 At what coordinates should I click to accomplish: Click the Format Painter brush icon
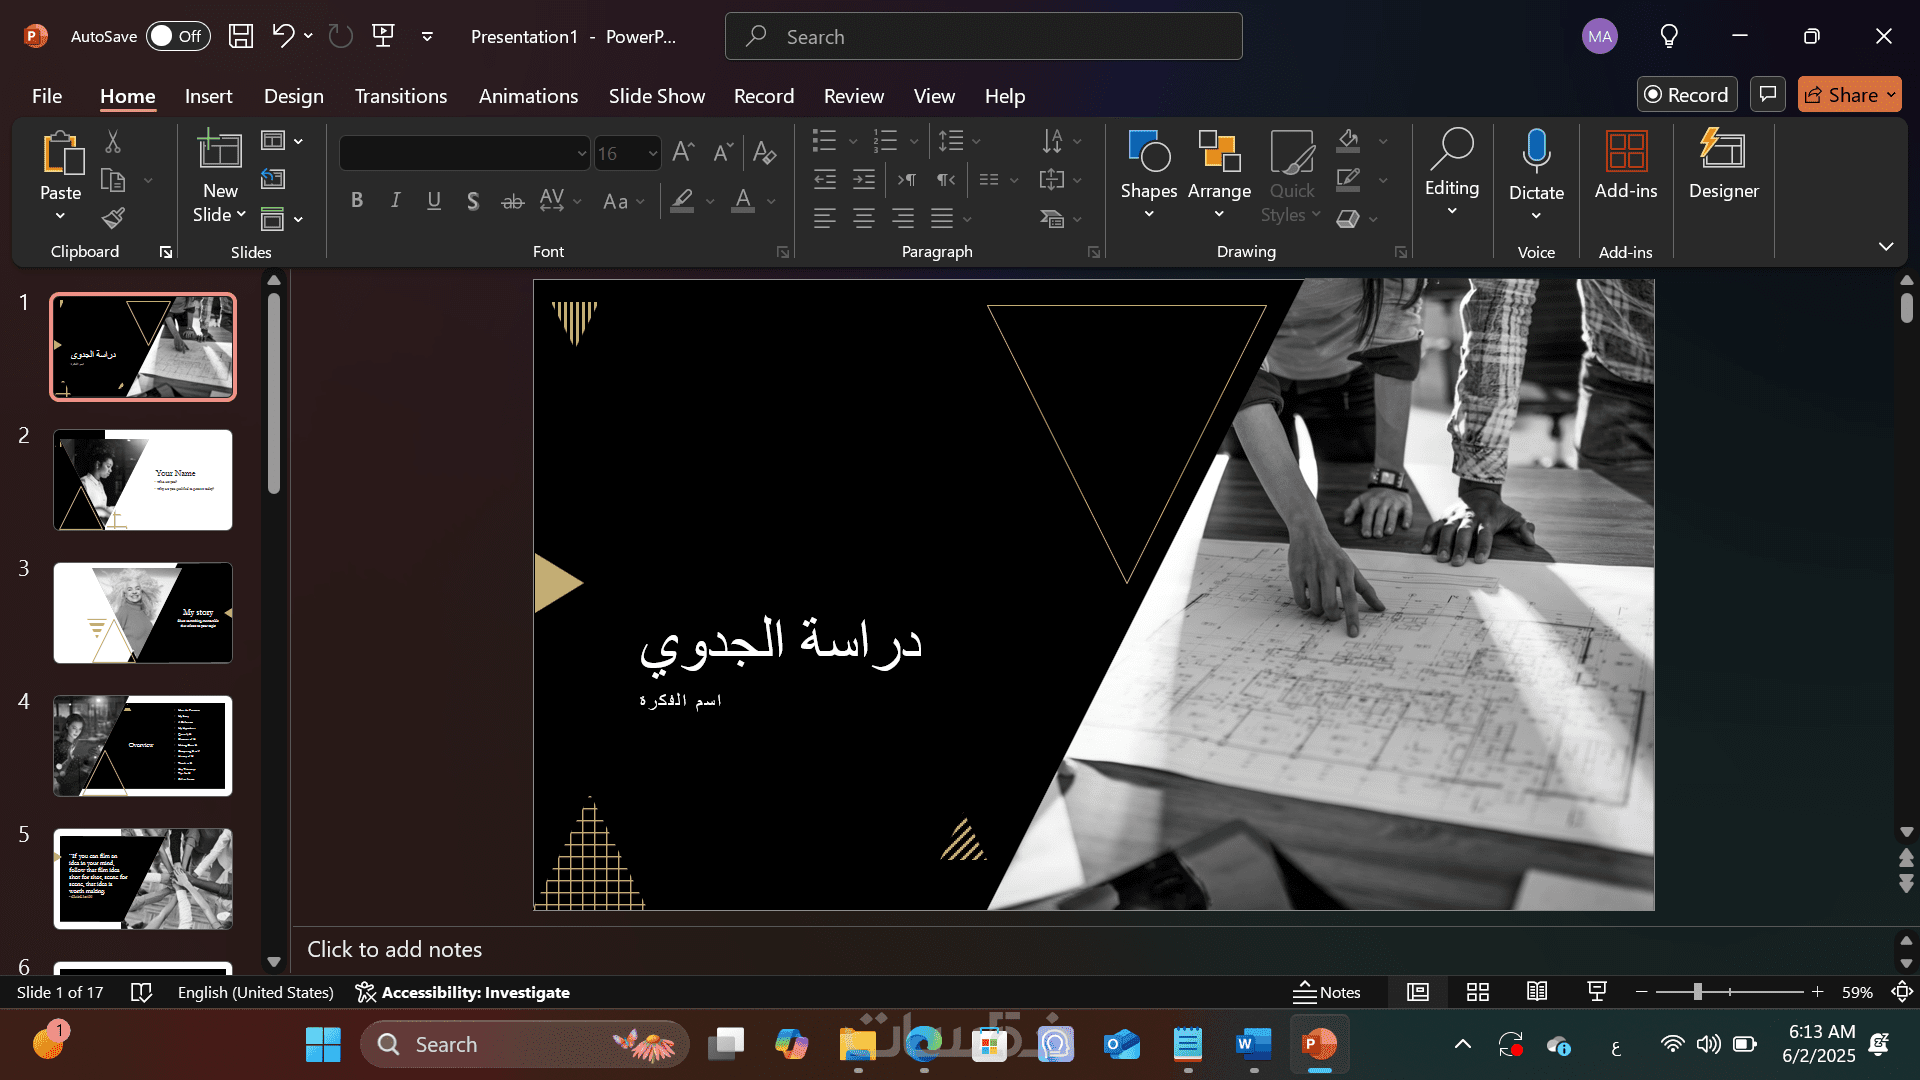point(113,217)
